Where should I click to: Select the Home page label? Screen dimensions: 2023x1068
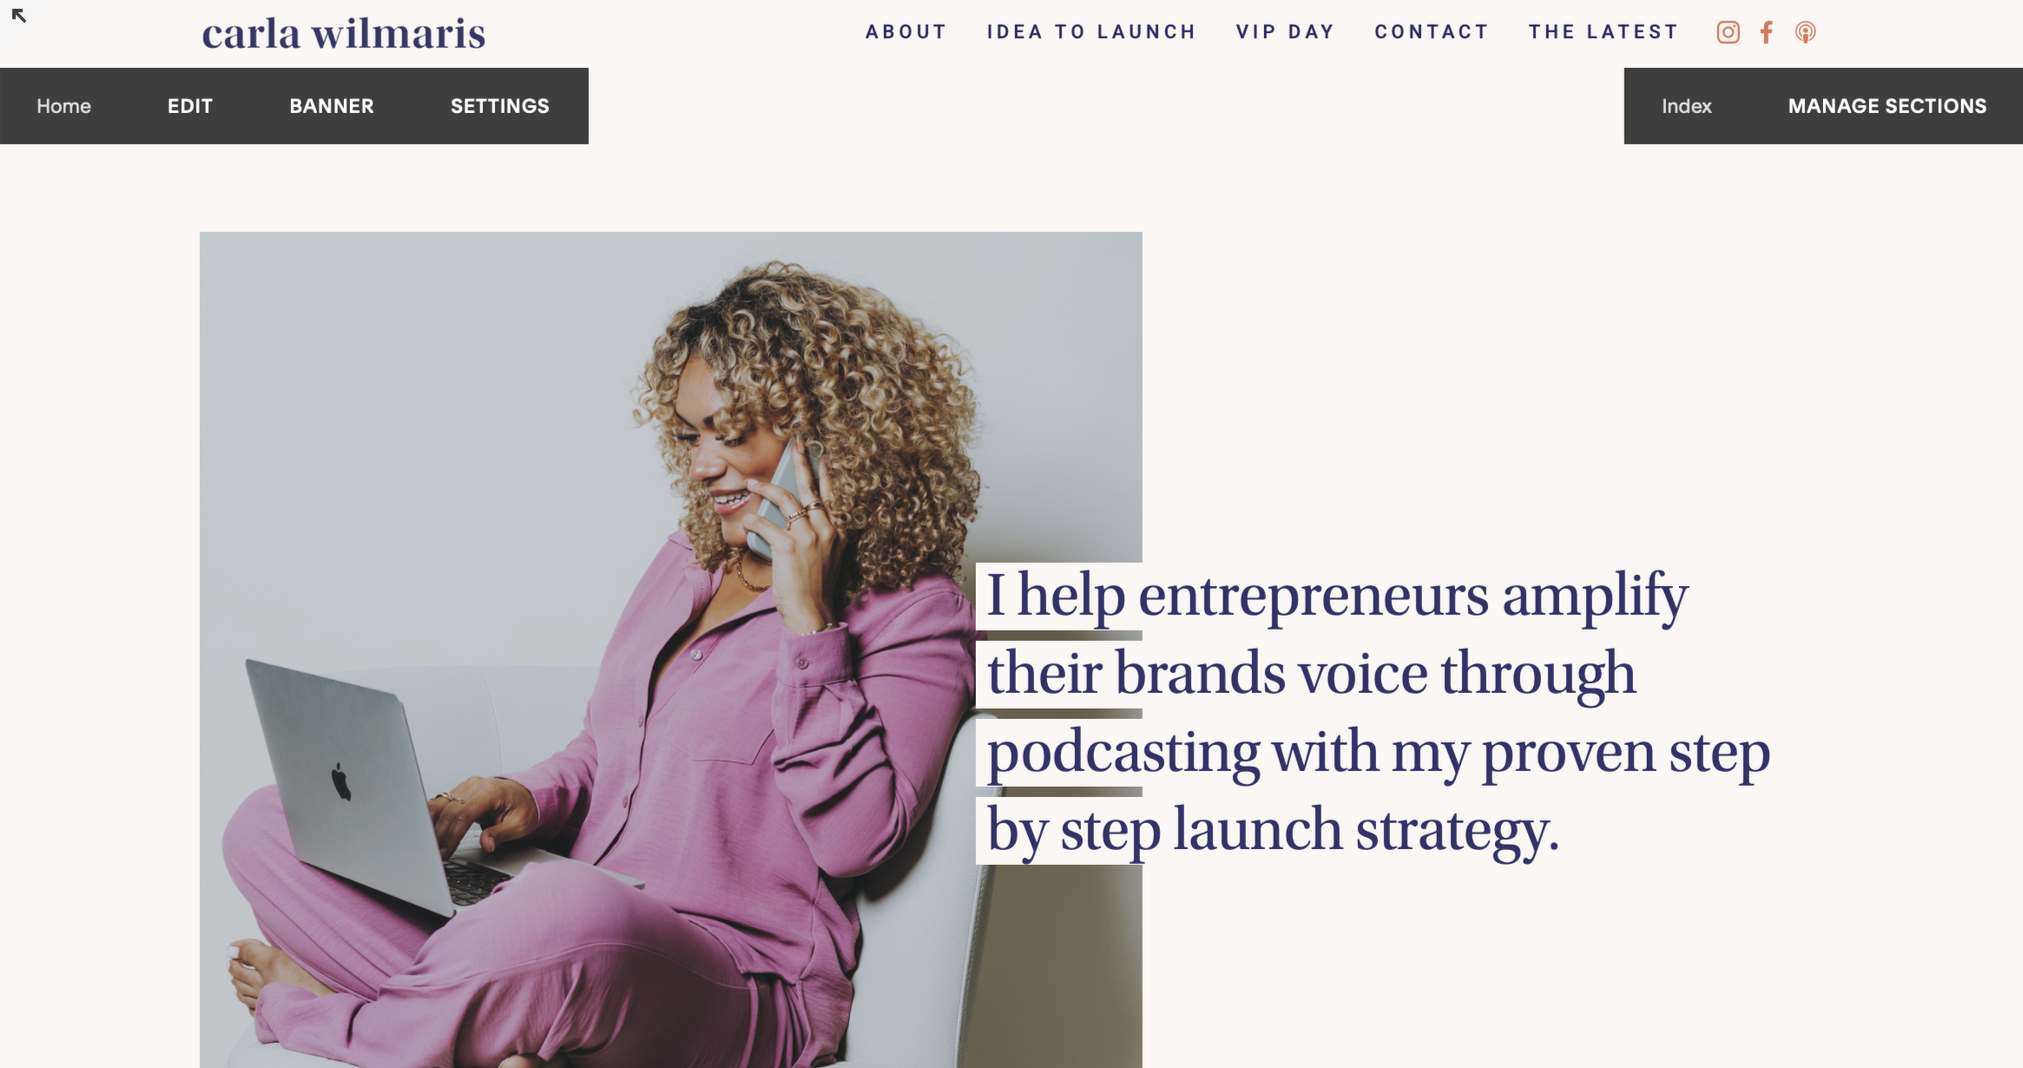(x=64, y=106)
